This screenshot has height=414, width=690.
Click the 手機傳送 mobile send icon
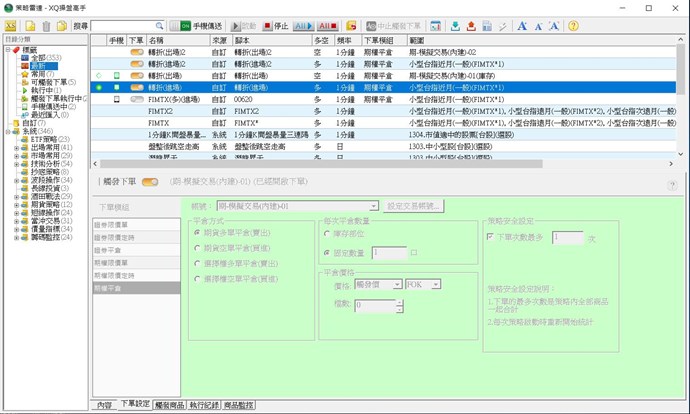(175, 25)
